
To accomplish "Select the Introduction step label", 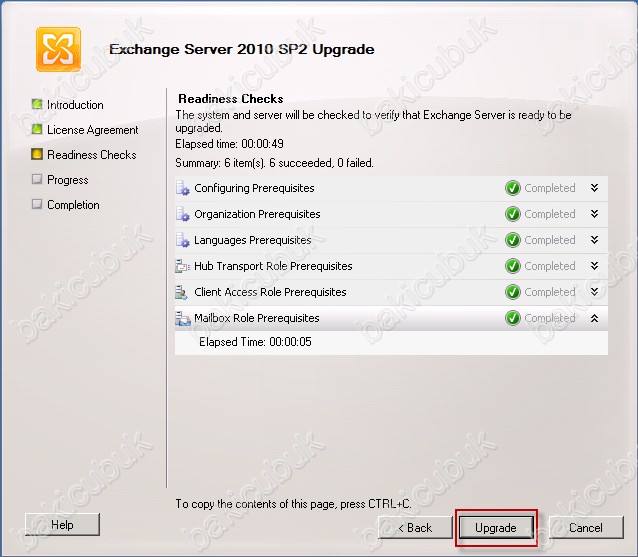I will pos(75,105).
